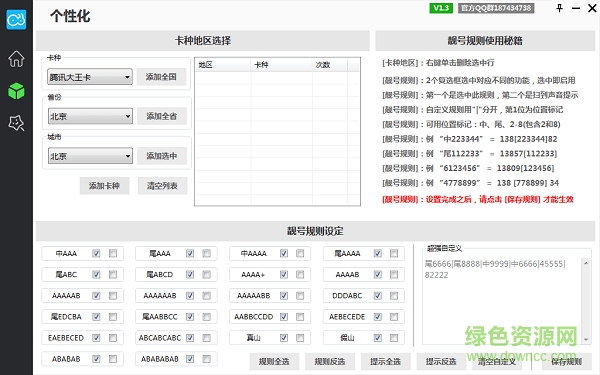Toggle first checkbox of AAAAAAB rule
The height and width of the screenshot is (375, 600).
[190, 295]
